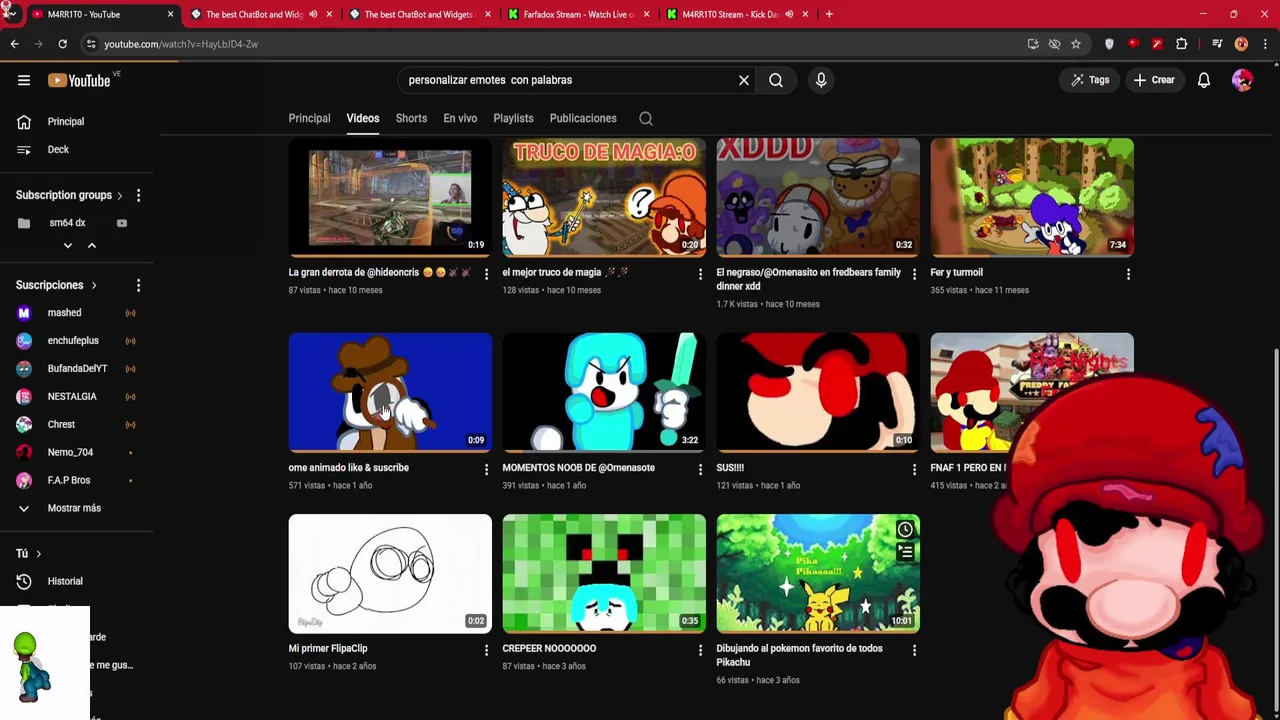Search within the channel using magnifier icon

pyautogui.click(x=646, y=118)
